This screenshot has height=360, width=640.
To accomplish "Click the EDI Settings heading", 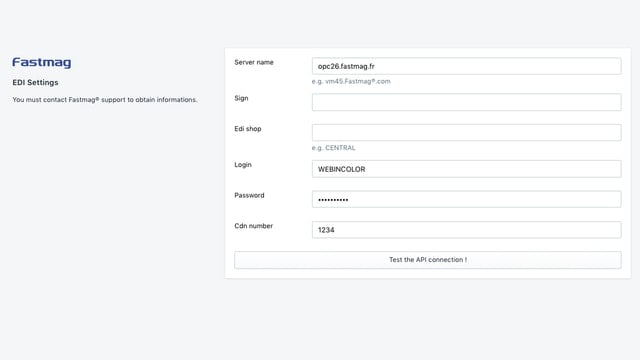I will click(36, 82).
